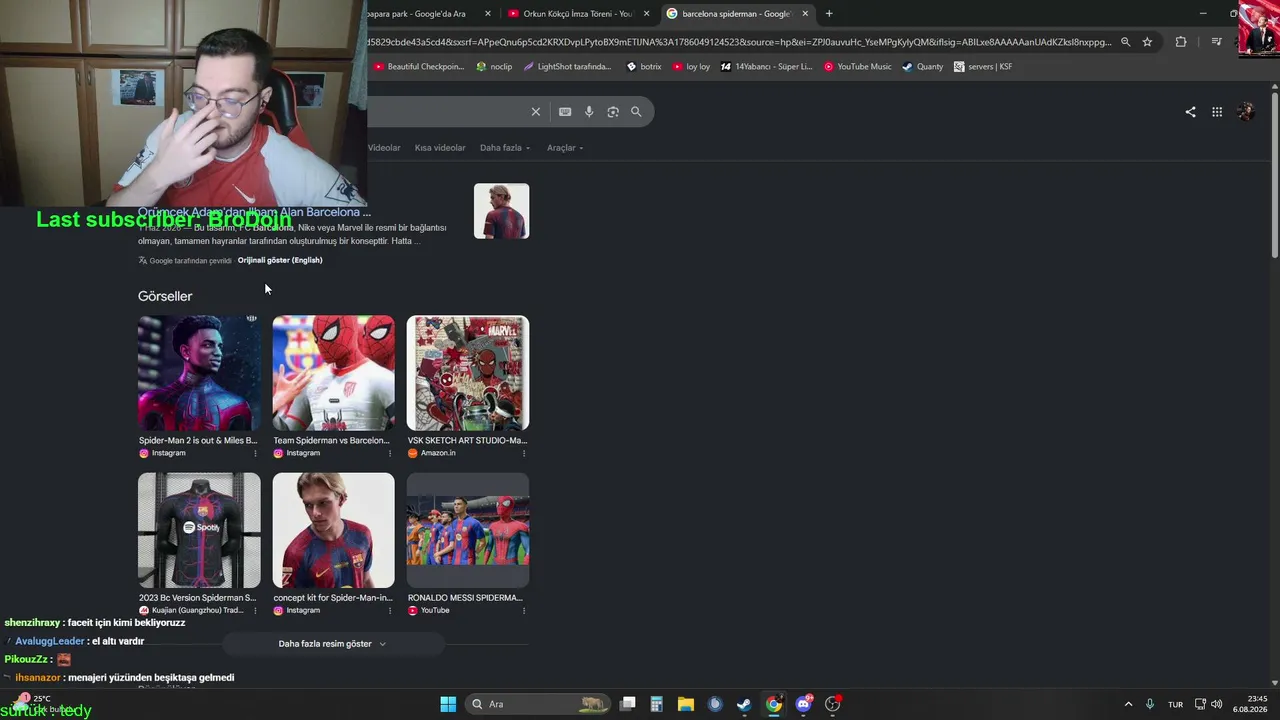
Task: Switch to the 'Kısa videolar' results filter
Action: pos(440,148)
